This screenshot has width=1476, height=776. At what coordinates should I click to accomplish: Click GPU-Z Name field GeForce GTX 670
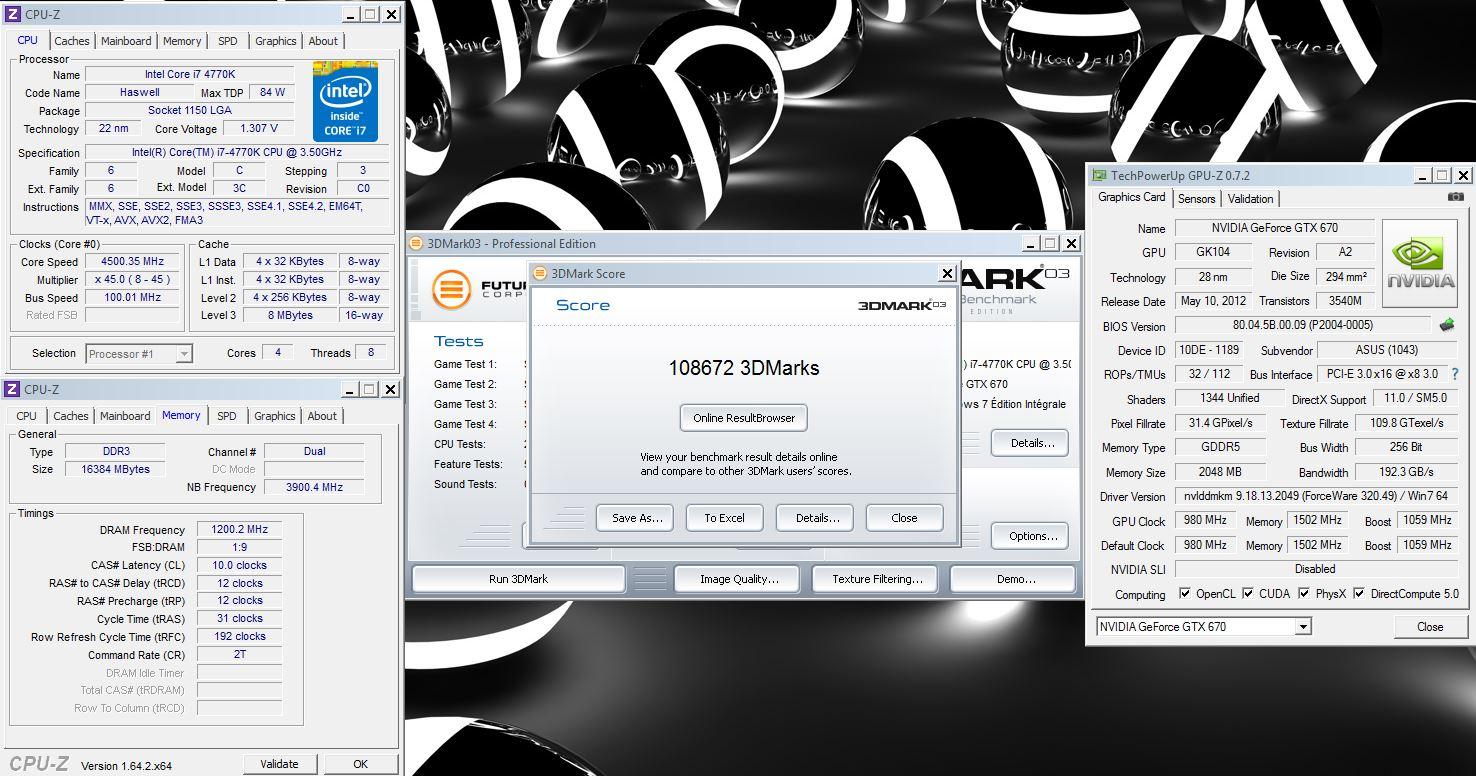click(1274, 228)
